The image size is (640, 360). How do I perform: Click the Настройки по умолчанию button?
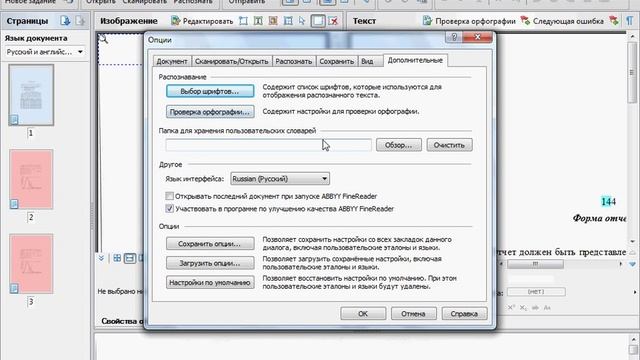tap(210, 282)
